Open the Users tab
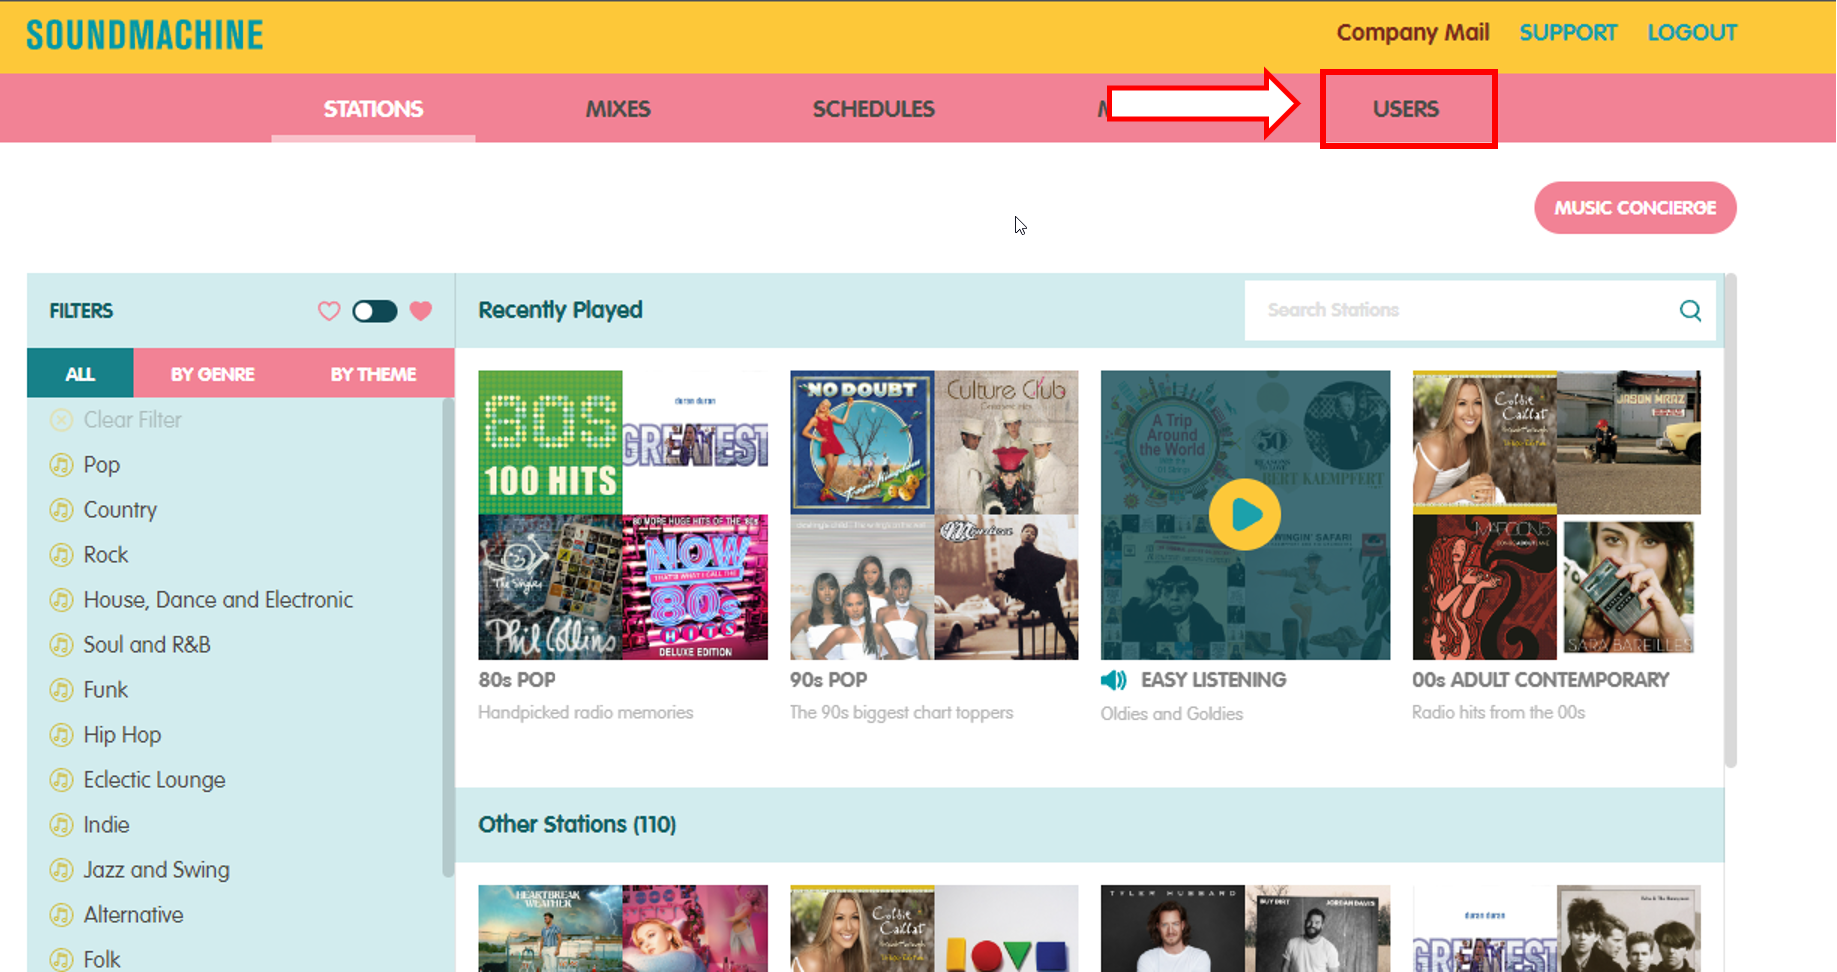Screen dimensions: 1837x972 (x=1406, y=109)
